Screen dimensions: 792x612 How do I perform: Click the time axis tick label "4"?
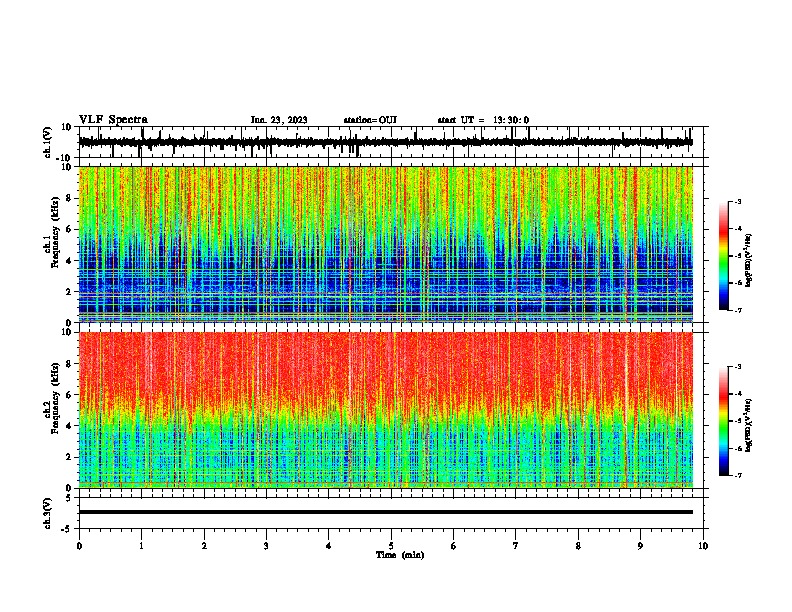(329, 546)
